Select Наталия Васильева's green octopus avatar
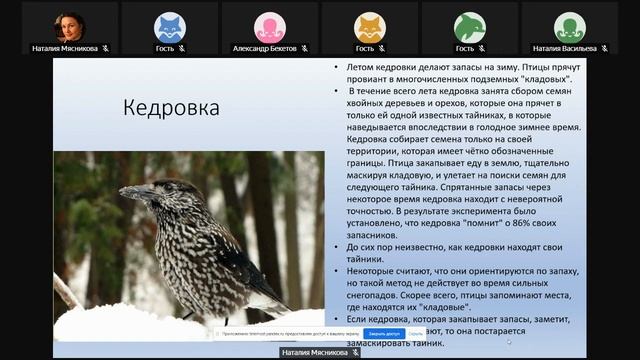The image size is (640, 360). tap(570, 28)
